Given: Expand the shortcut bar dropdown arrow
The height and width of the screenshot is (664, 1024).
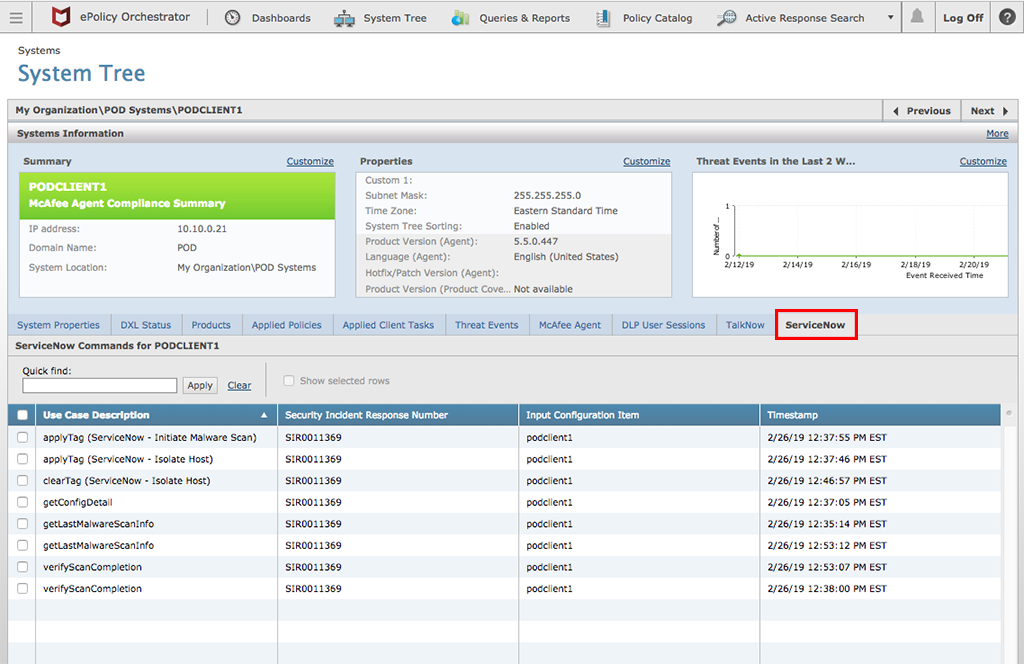Looking at the screenshot, I should click(x=890, y=18).
